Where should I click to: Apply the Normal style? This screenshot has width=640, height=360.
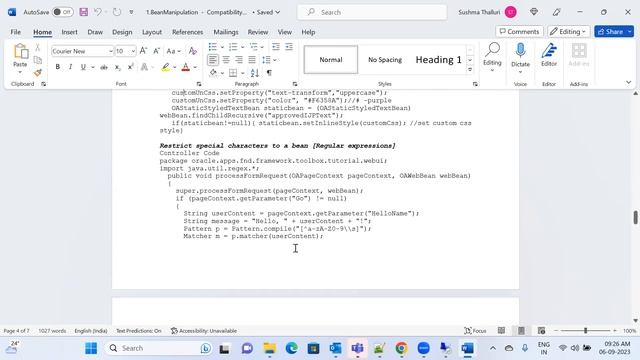point(331,60)
